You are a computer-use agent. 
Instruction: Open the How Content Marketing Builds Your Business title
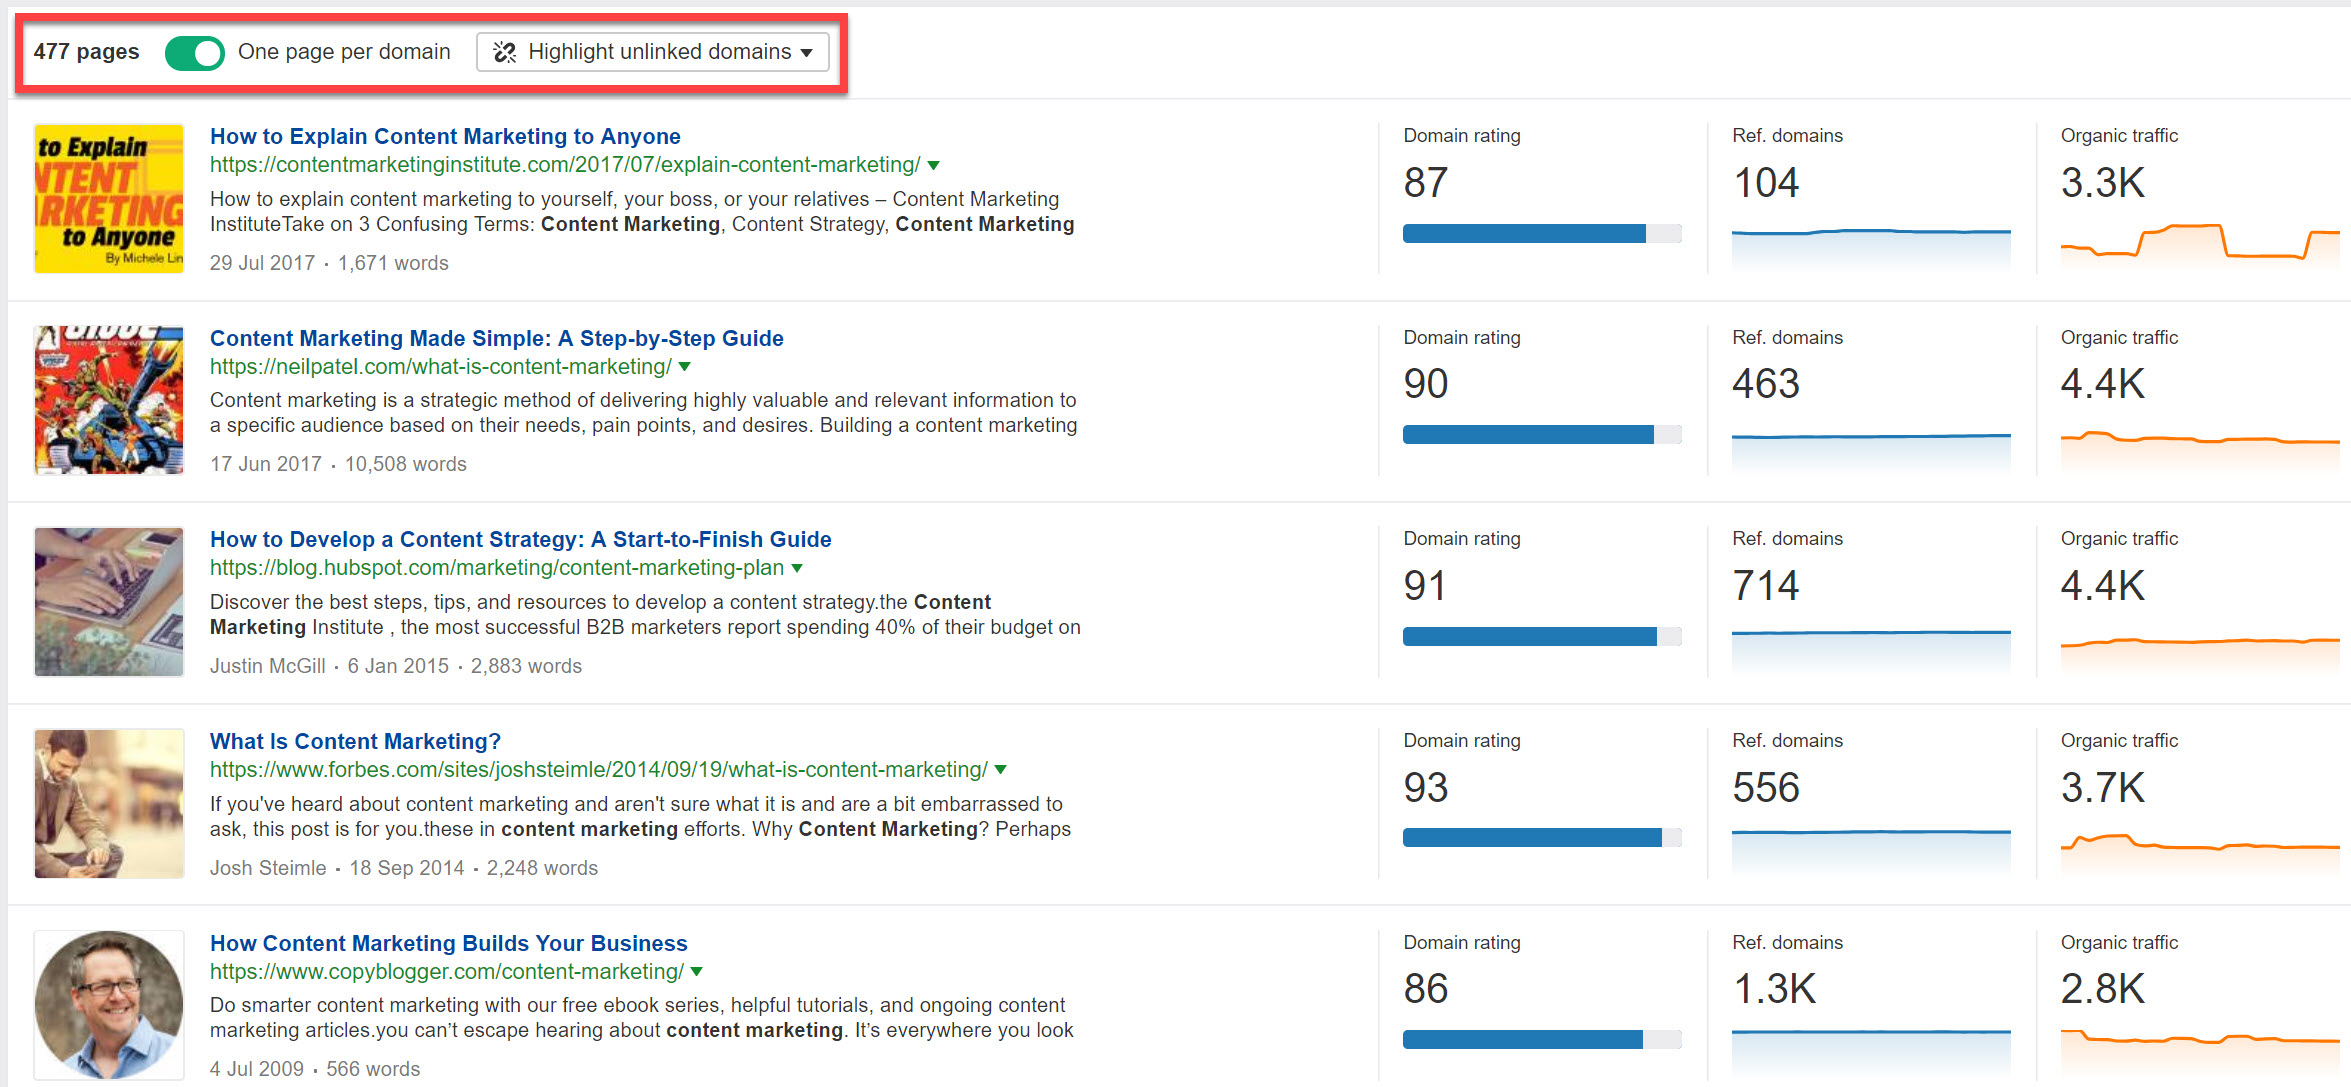tap(448, 943)
